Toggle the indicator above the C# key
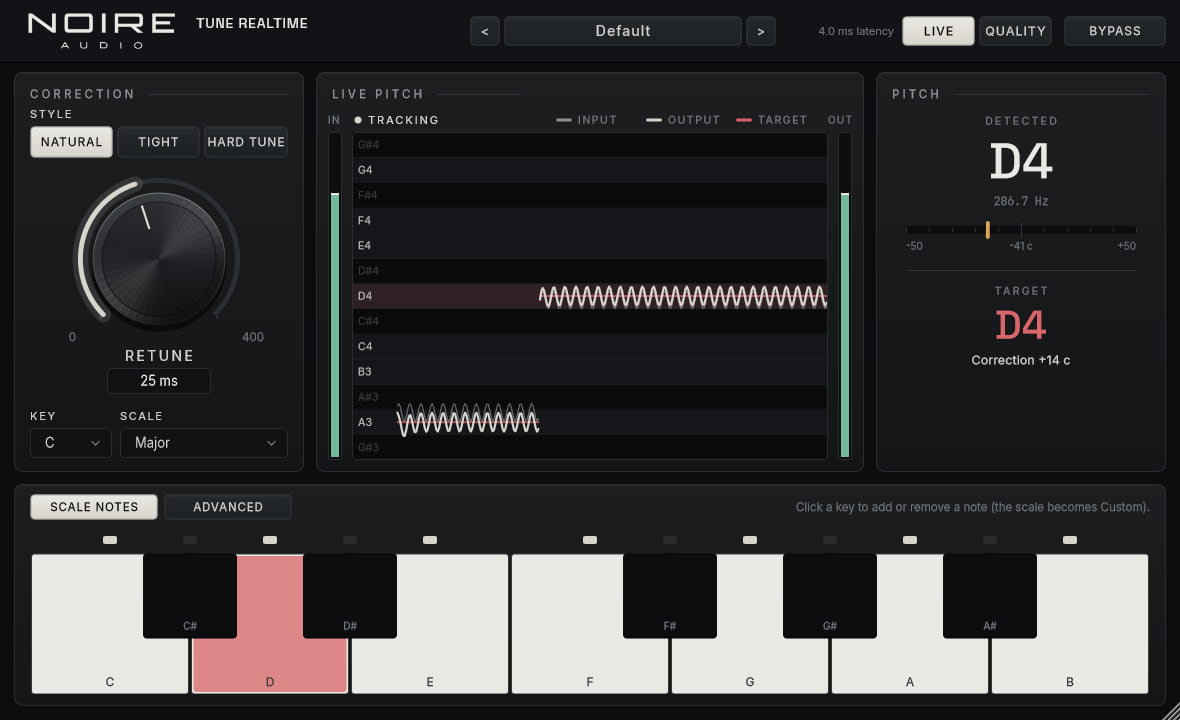The width and height of the screenshot is (1180, 720). (x=190, y=540)
